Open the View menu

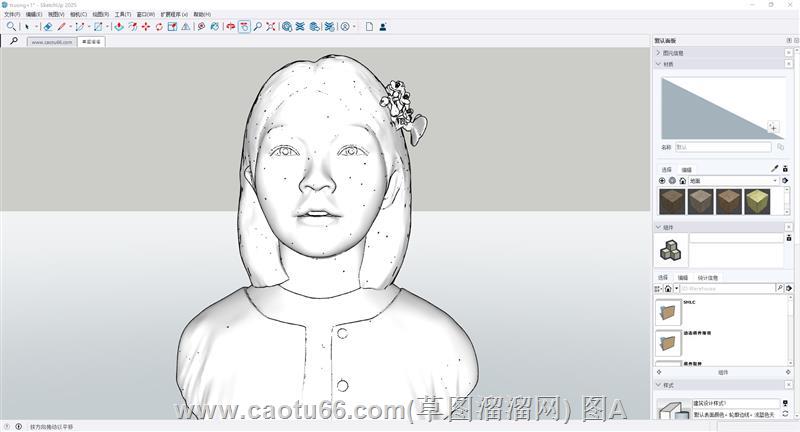56,14
